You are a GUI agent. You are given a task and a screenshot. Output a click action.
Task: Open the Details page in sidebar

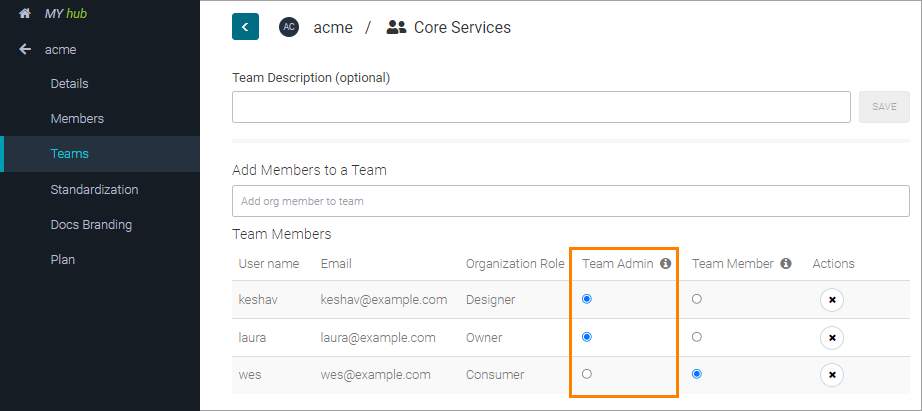click(69, 84)
